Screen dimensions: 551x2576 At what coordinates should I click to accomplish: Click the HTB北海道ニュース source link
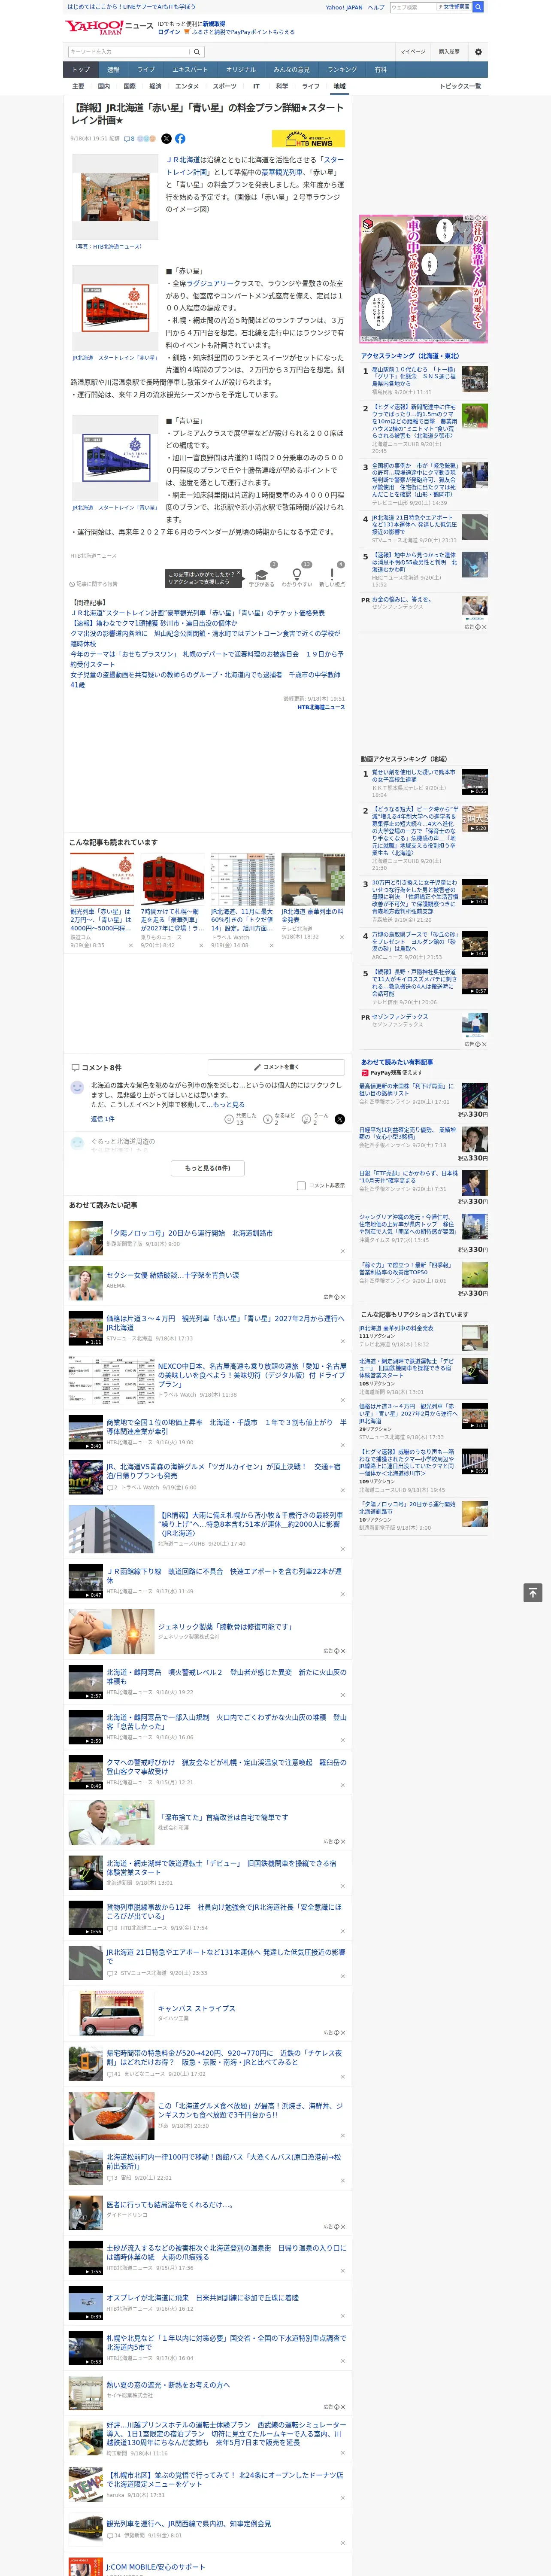(320, 707)
